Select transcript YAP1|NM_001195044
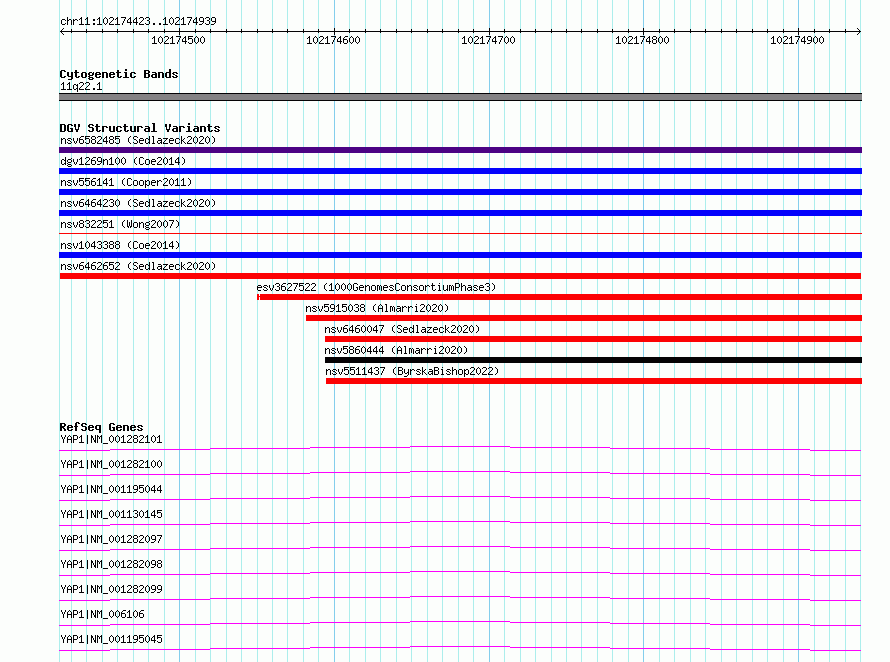890x662 pixels. pyautogui.click(x=111, y=489)
